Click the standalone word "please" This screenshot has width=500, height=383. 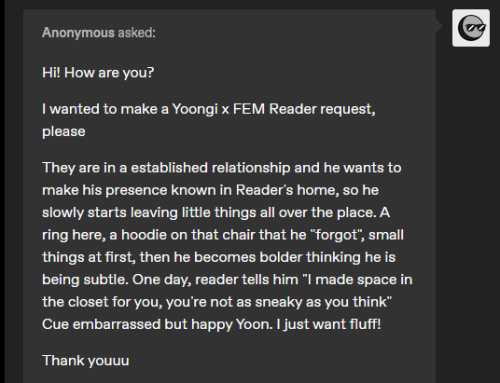click(x=64, y=132)
